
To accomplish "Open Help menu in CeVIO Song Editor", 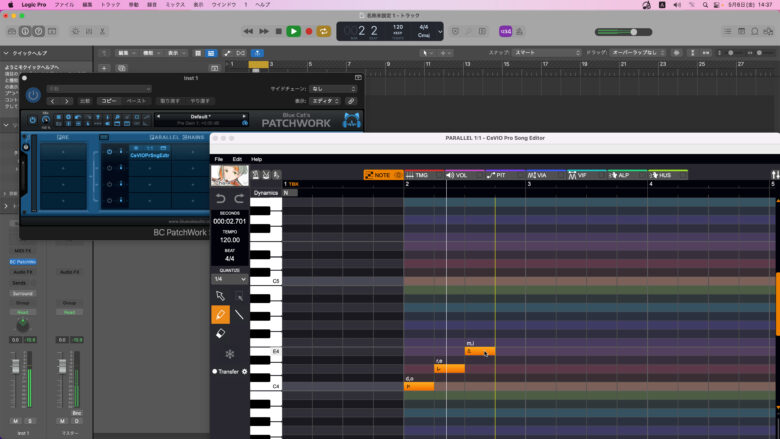I will (256, 159).
